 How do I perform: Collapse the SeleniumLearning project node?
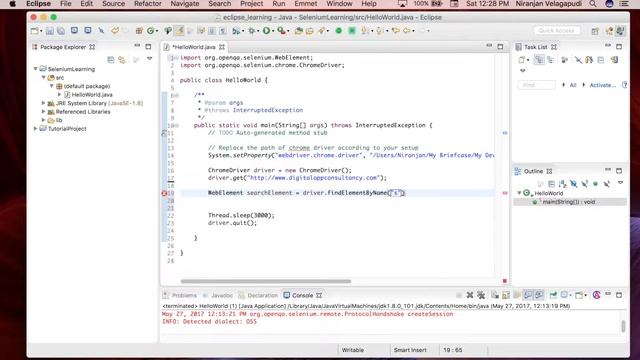36,69
